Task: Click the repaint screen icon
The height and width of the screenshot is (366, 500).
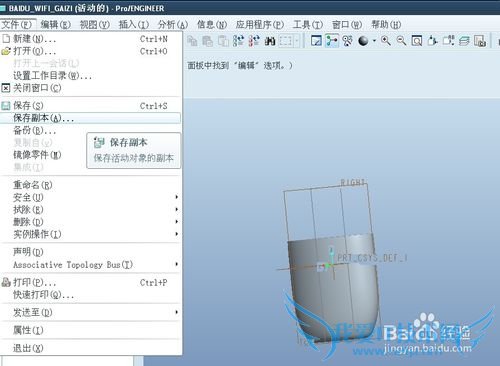Action: 316,41
